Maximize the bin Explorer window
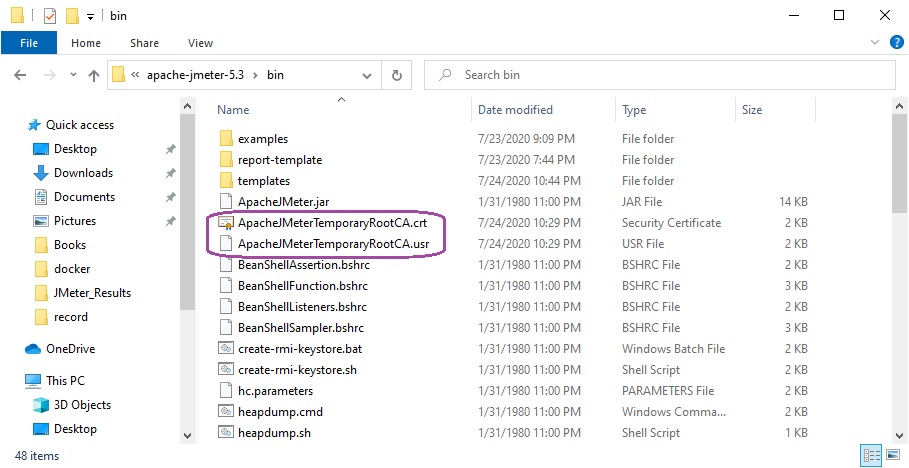The width and height of the screenshot is (909, 468). click(839, 16)
